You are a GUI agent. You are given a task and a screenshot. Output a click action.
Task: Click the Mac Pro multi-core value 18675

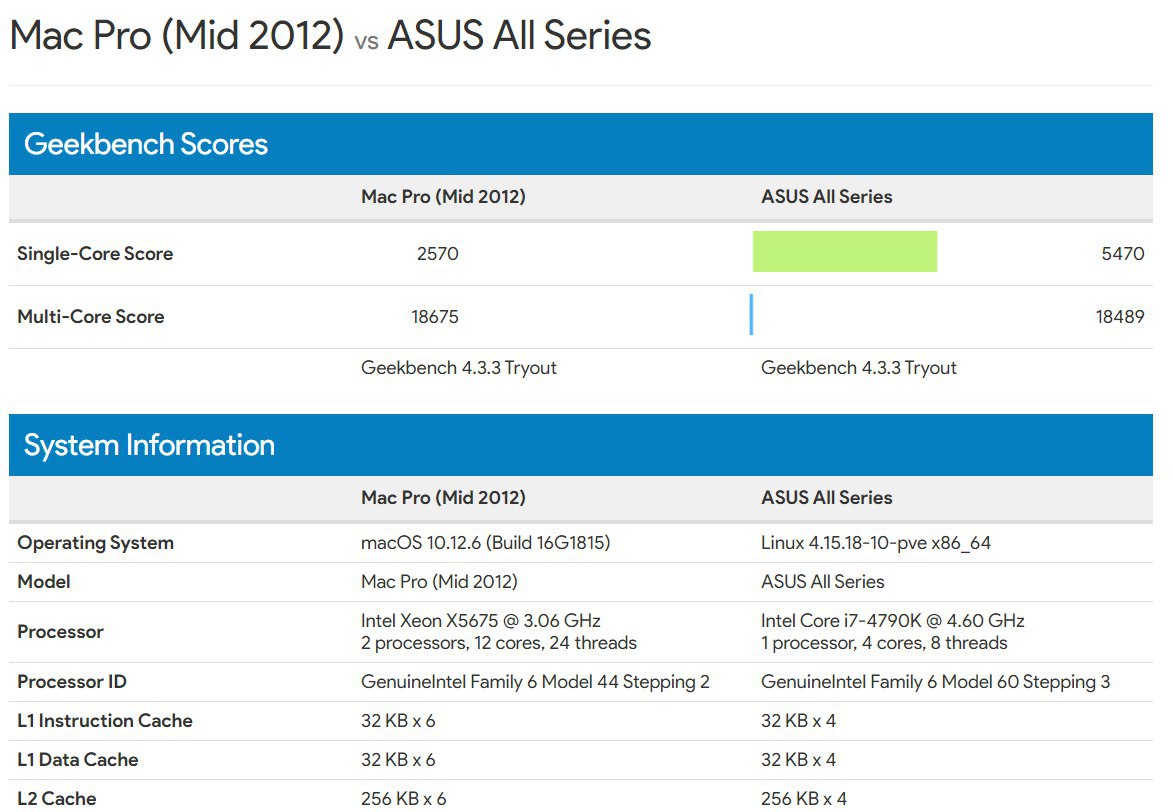point(435,317)
